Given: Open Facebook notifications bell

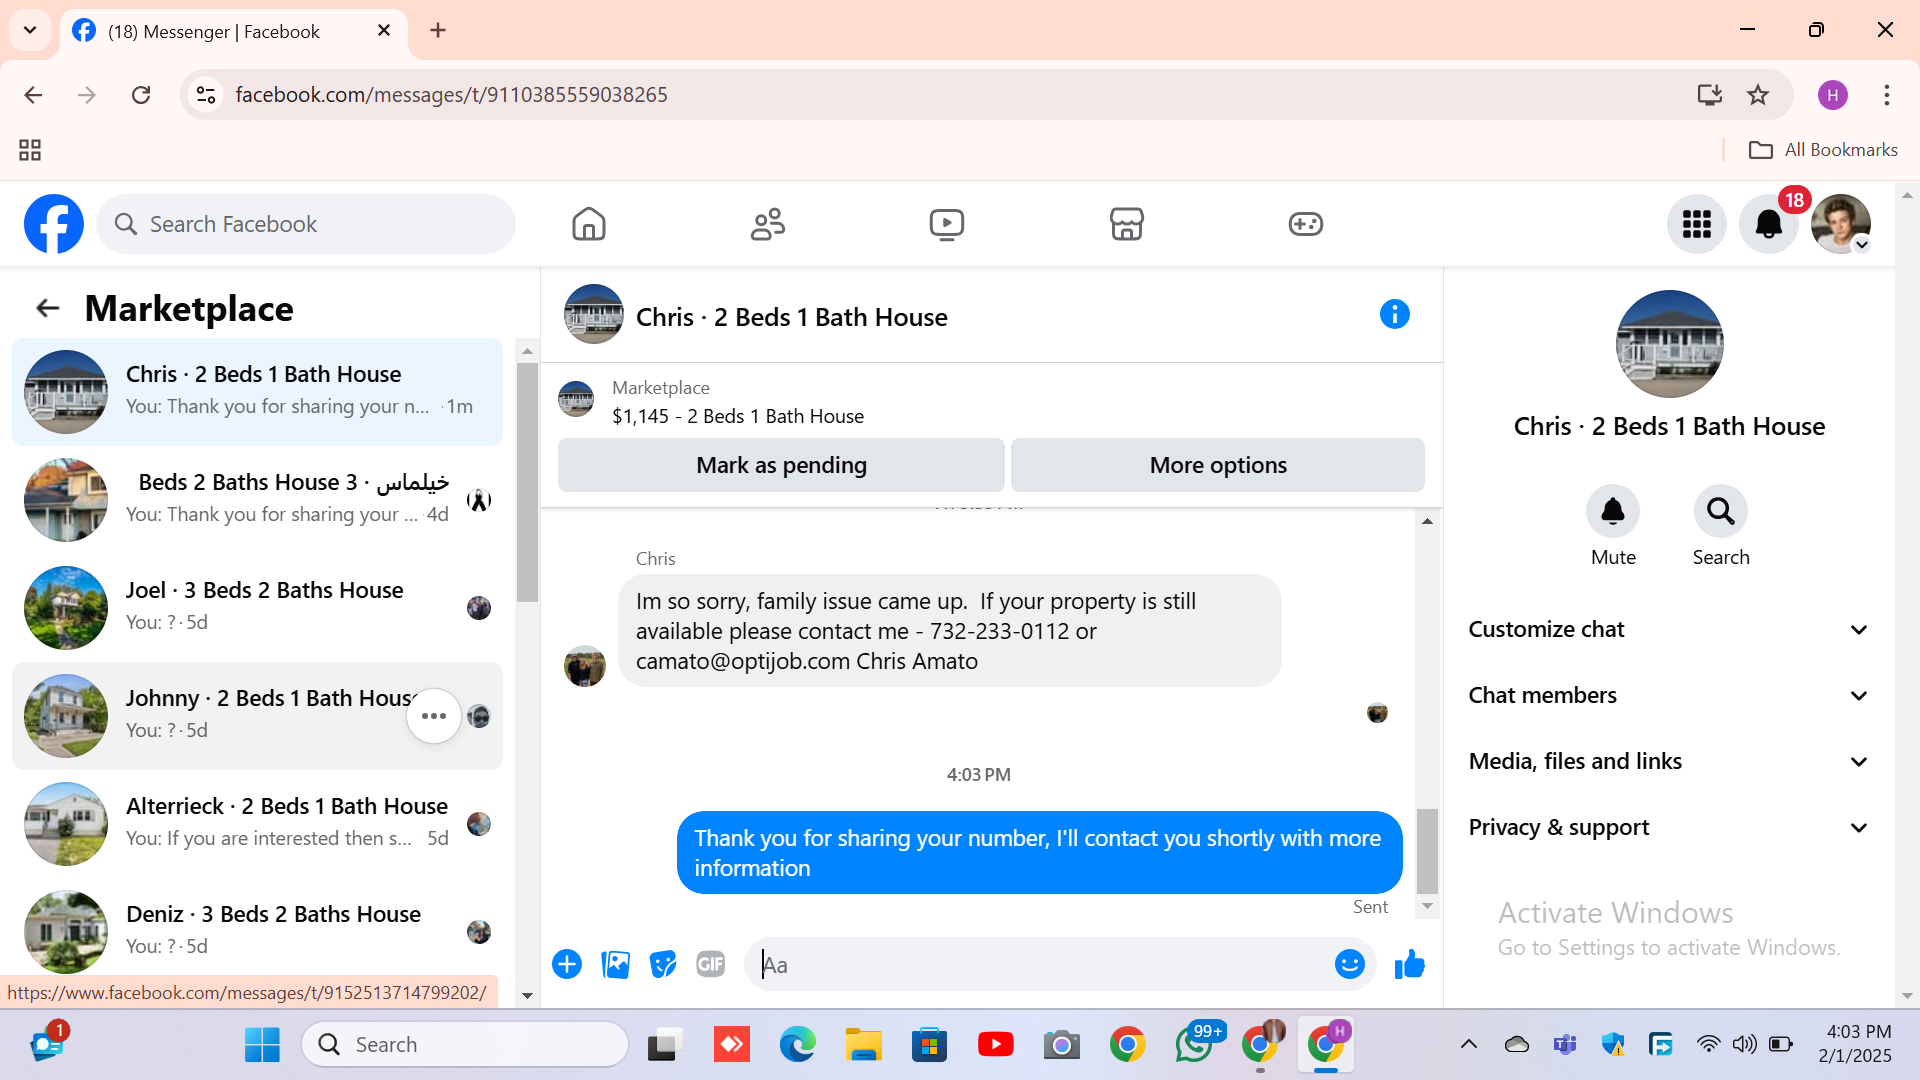Looking at the screenshot, I should click(1768, 224).
